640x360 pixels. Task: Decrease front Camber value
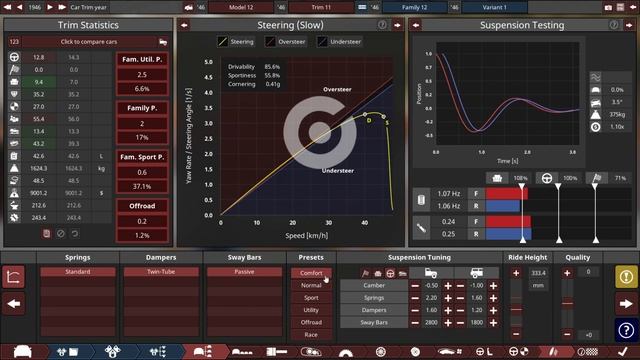point(415,286)
